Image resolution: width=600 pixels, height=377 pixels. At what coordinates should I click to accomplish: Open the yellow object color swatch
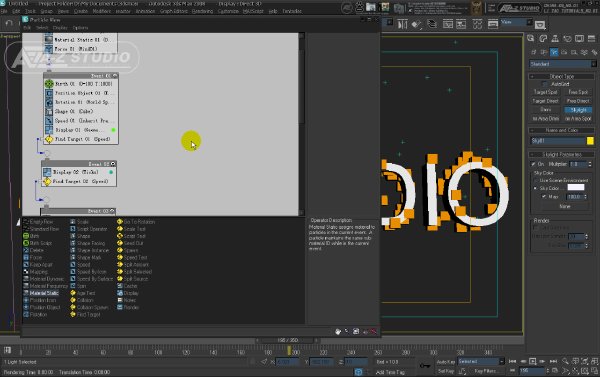pyautogui.click(x=590, y=141)
